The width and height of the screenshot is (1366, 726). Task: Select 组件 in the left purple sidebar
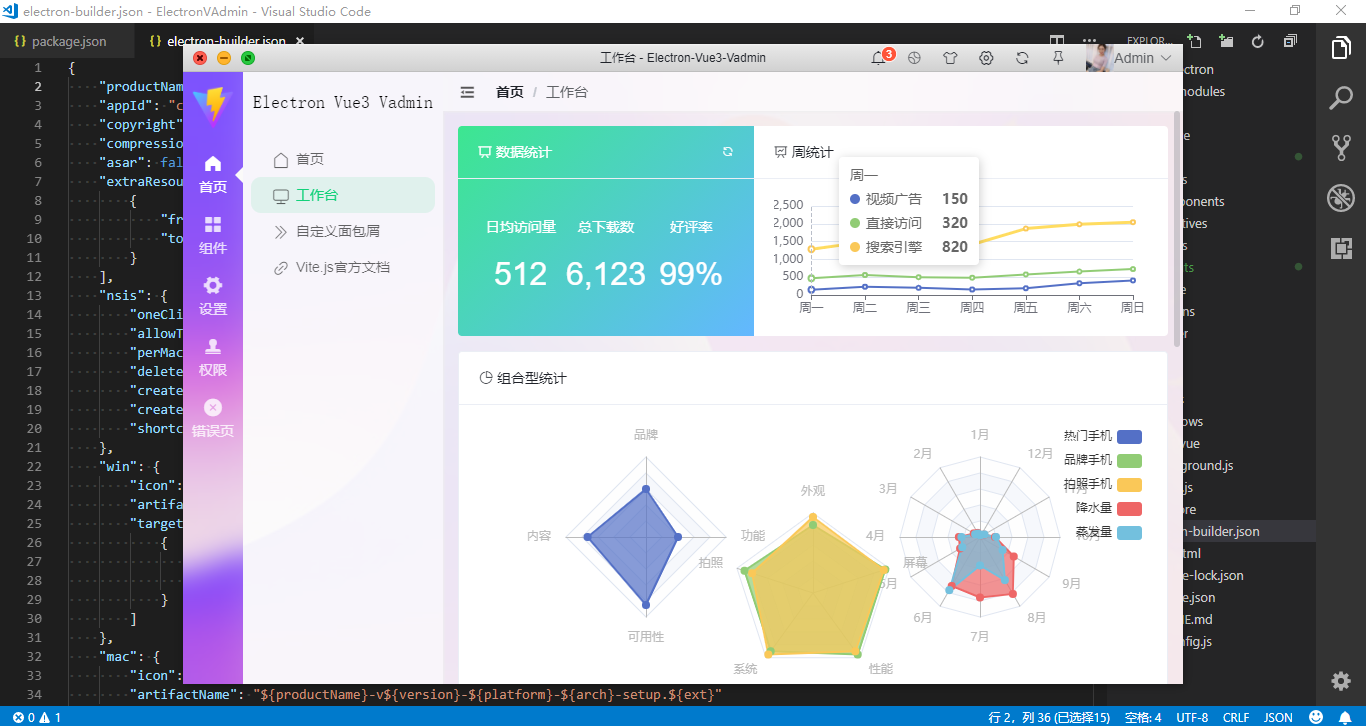[213, 237]
